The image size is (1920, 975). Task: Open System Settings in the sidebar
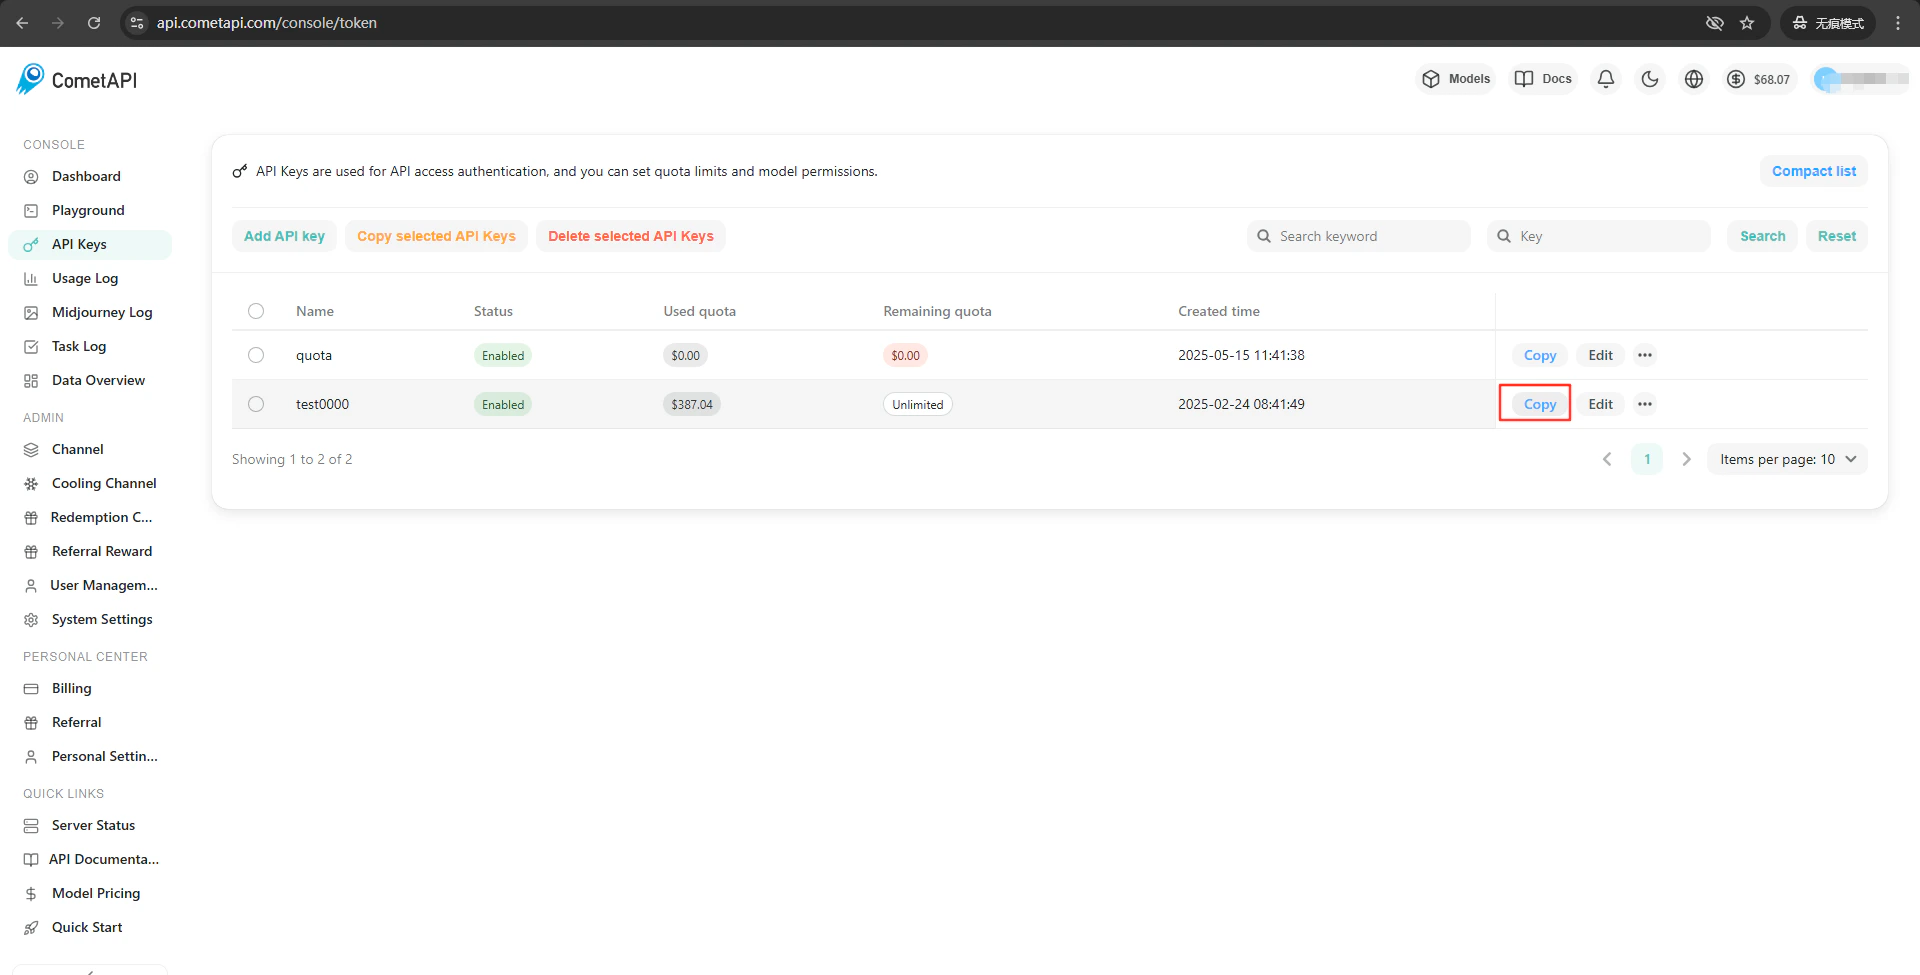click(101, 619)
